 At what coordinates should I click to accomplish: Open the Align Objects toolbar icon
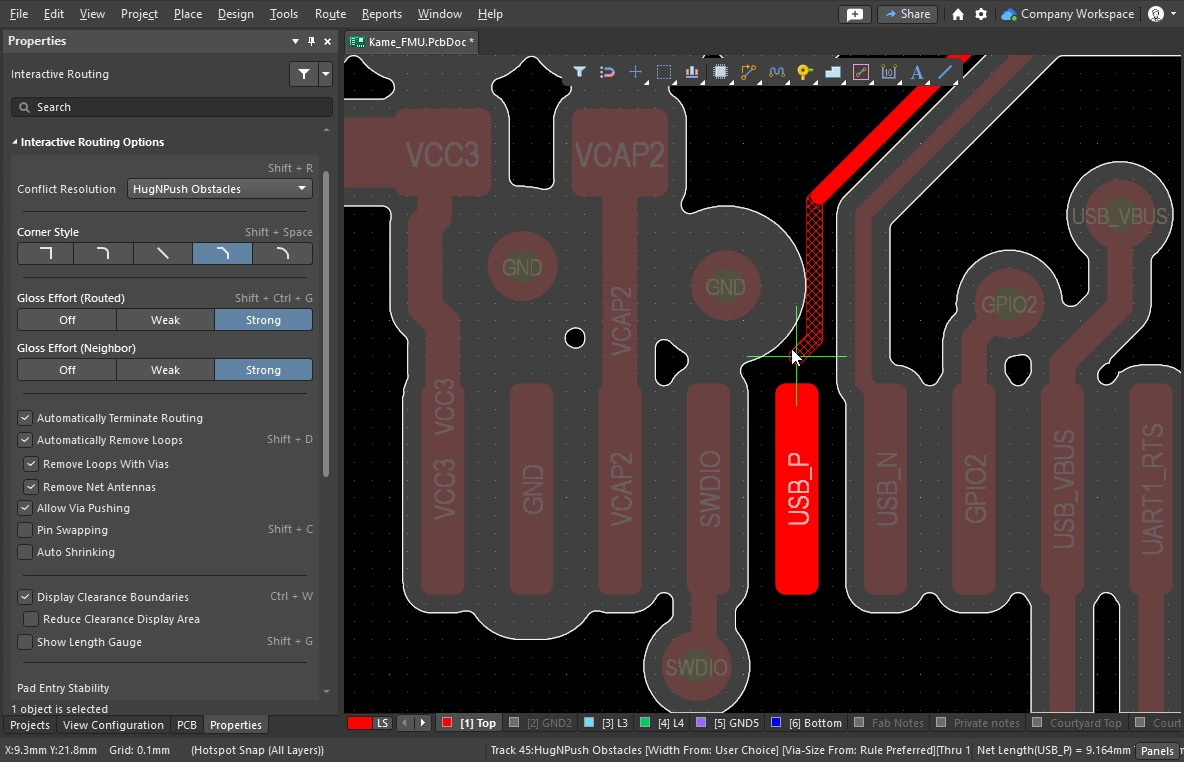692,72
